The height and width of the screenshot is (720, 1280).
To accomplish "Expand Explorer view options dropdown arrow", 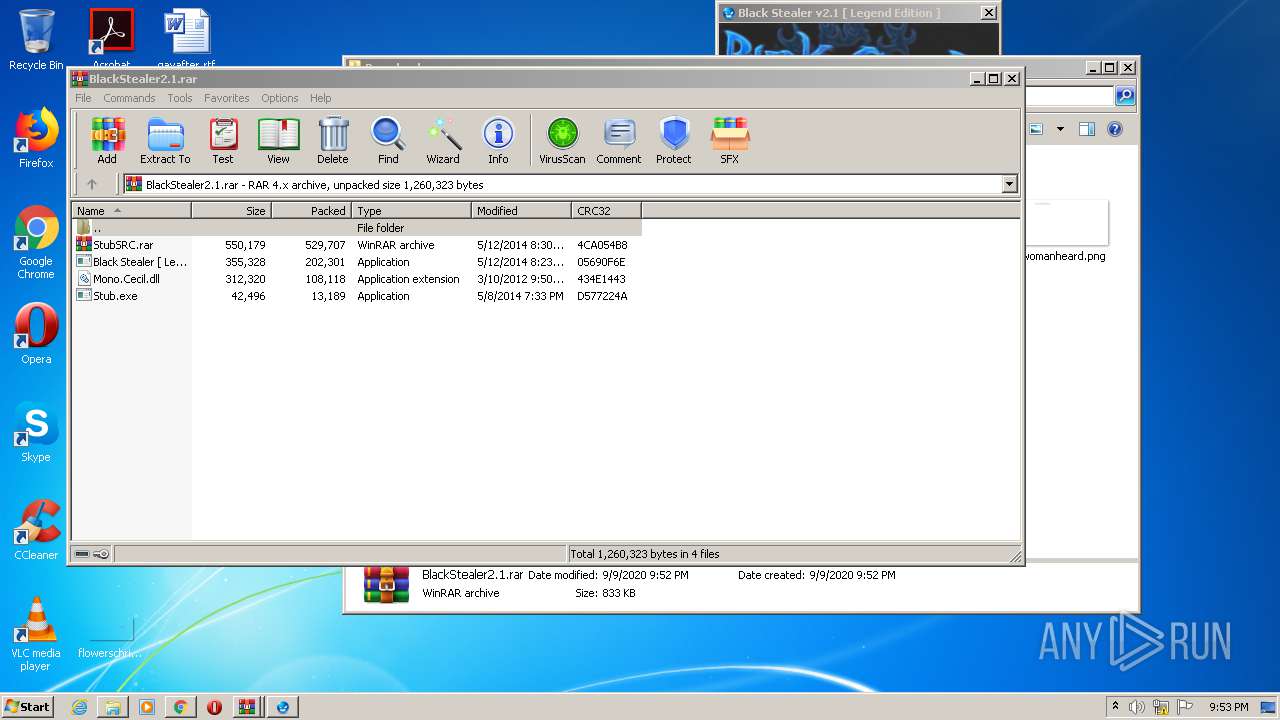I will pyautogui.click(x=1060, y=129).
